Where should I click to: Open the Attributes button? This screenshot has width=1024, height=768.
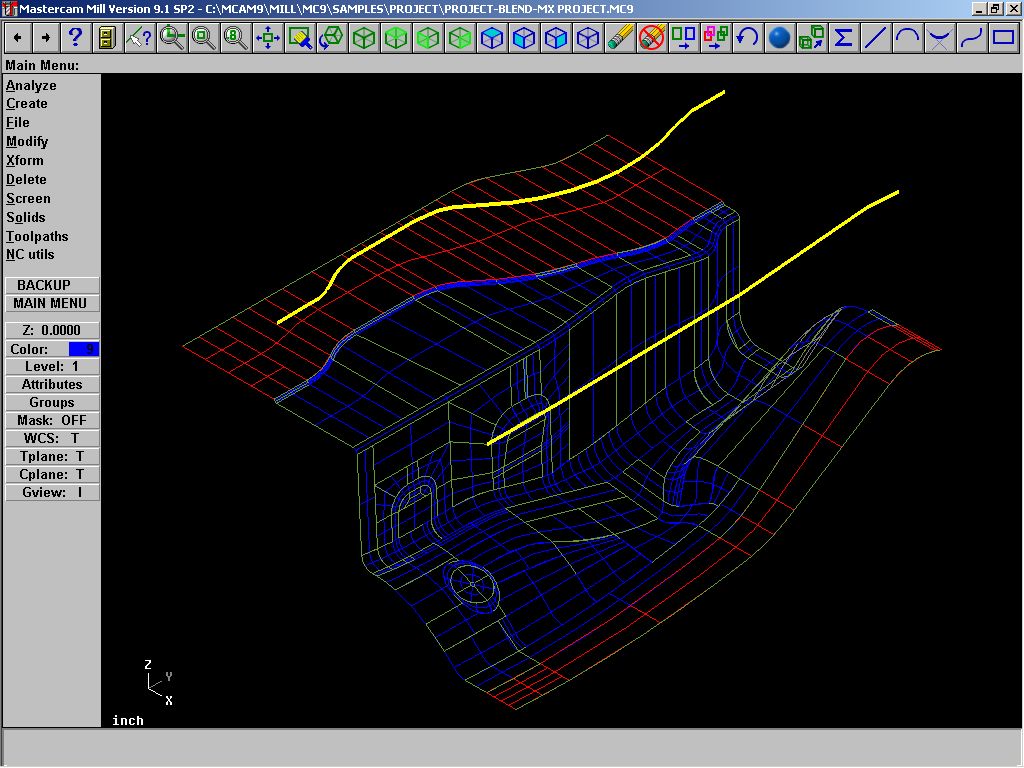tap(52, 385)
